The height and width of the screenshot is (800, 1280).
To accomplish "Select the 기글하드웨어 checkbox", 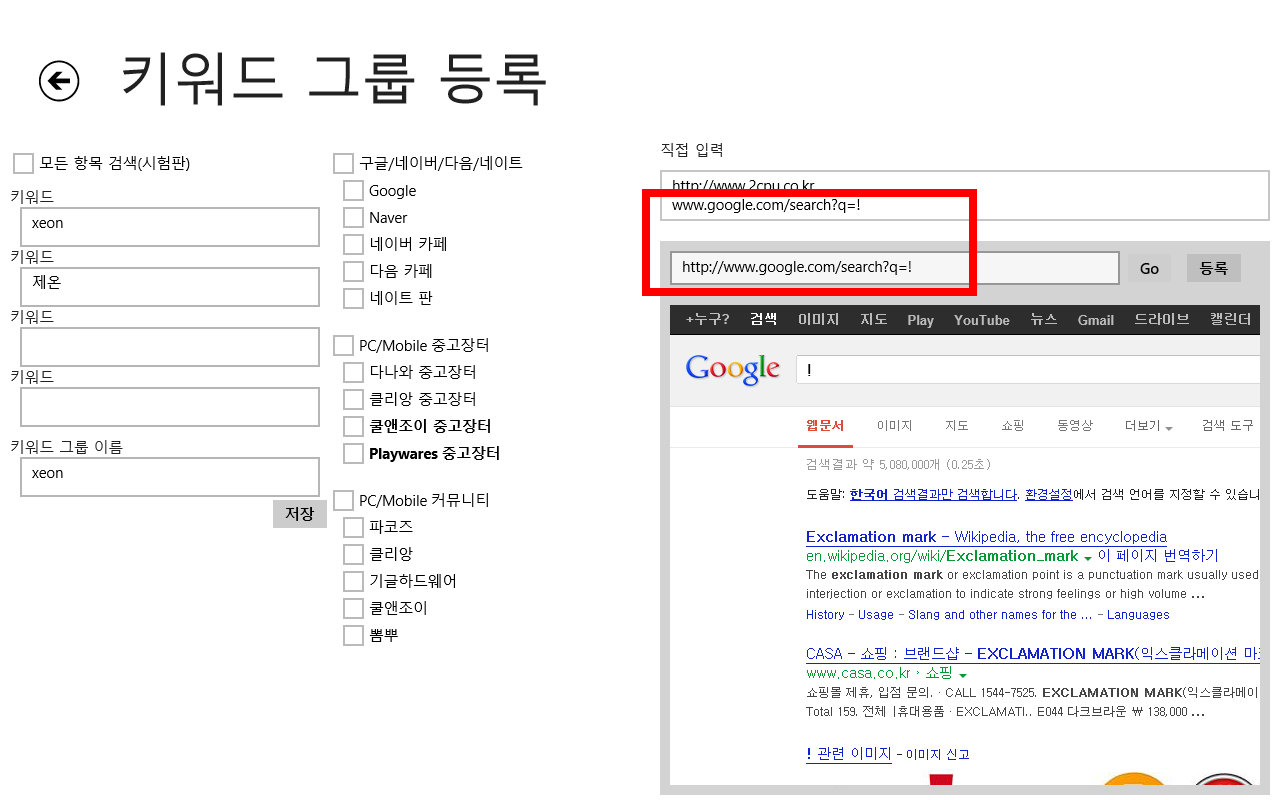I will (353, 581).
